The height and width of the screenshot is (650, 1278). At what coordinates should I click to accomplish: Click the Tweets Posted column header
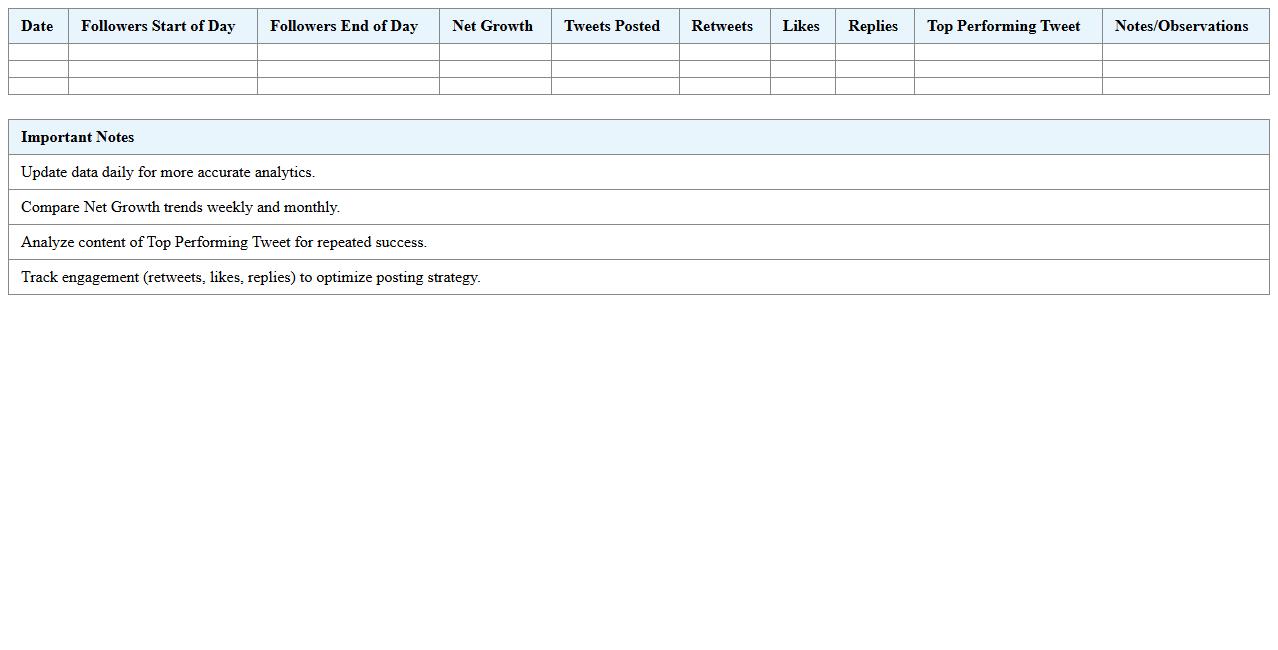coord(612,26)
